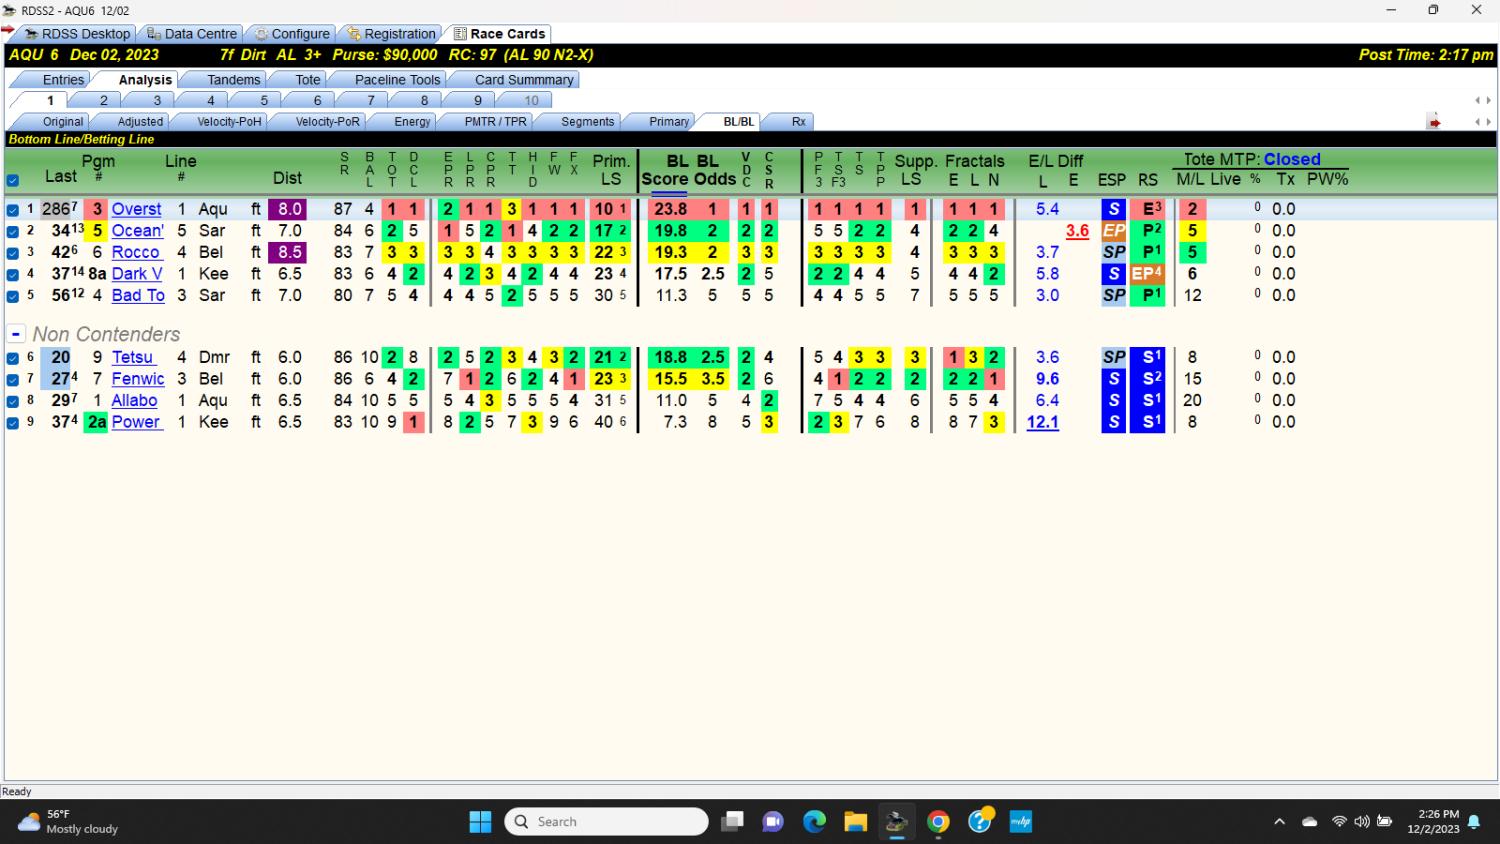The image size is (1500, 844).
Task: Click the horse link Fenwic
Action: click(x=138, y=379)
